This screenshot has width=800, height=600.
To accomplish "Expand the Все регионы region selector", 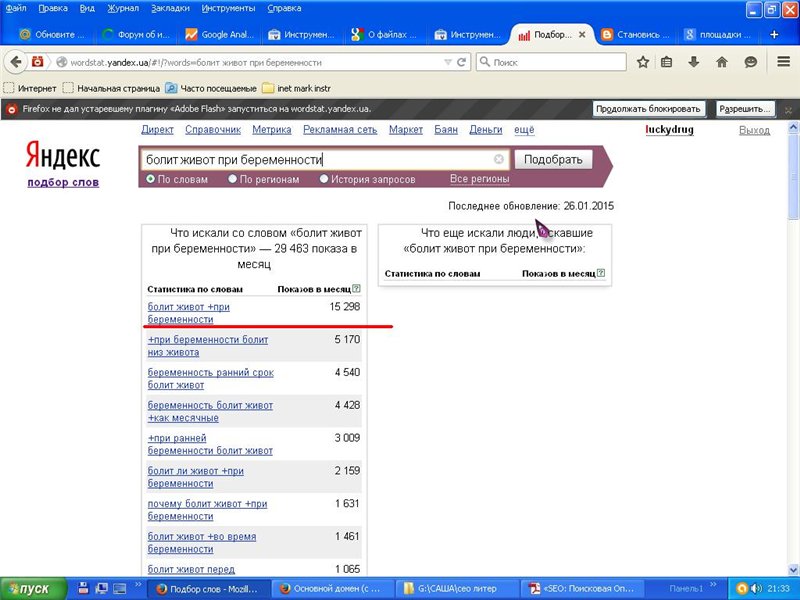I will 479,180.
